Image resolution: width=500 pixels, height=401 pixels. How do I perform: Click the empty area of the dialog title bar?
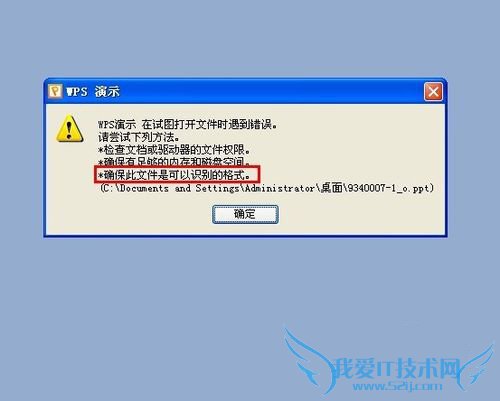(270, 91)
